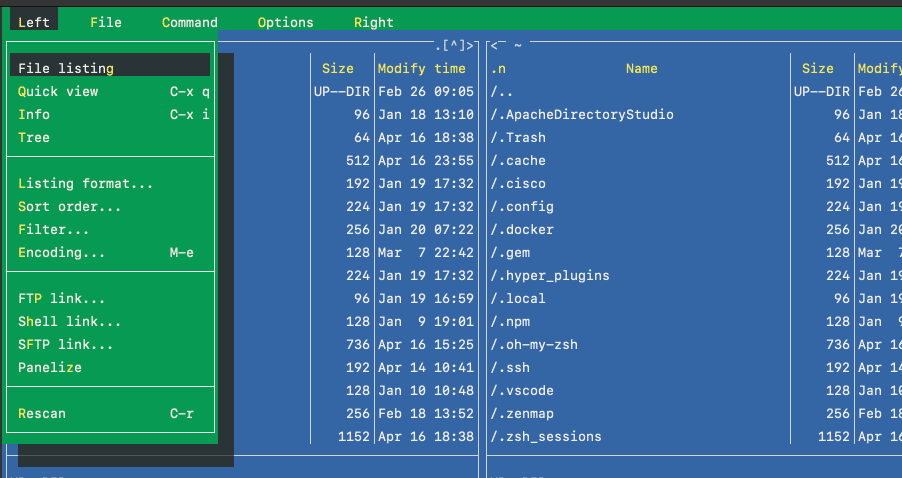This screenshot has height=478, width=902.
Task: Choose Sort order... from menu
Action: pyautogui.click(x=70, y=206)
